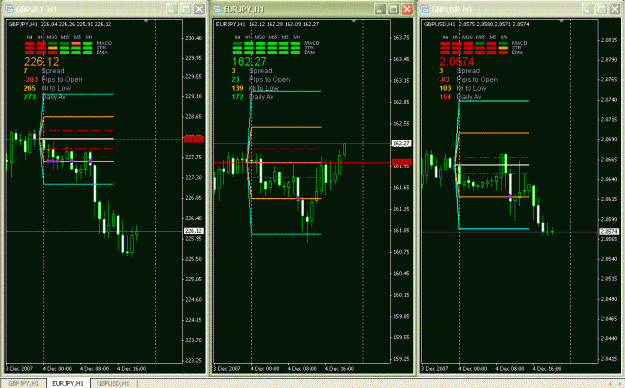This screenshot has width=625, height=388.
Task: Click the GBPUSD,H1 OHLC header line
Action: pos(476,24)
